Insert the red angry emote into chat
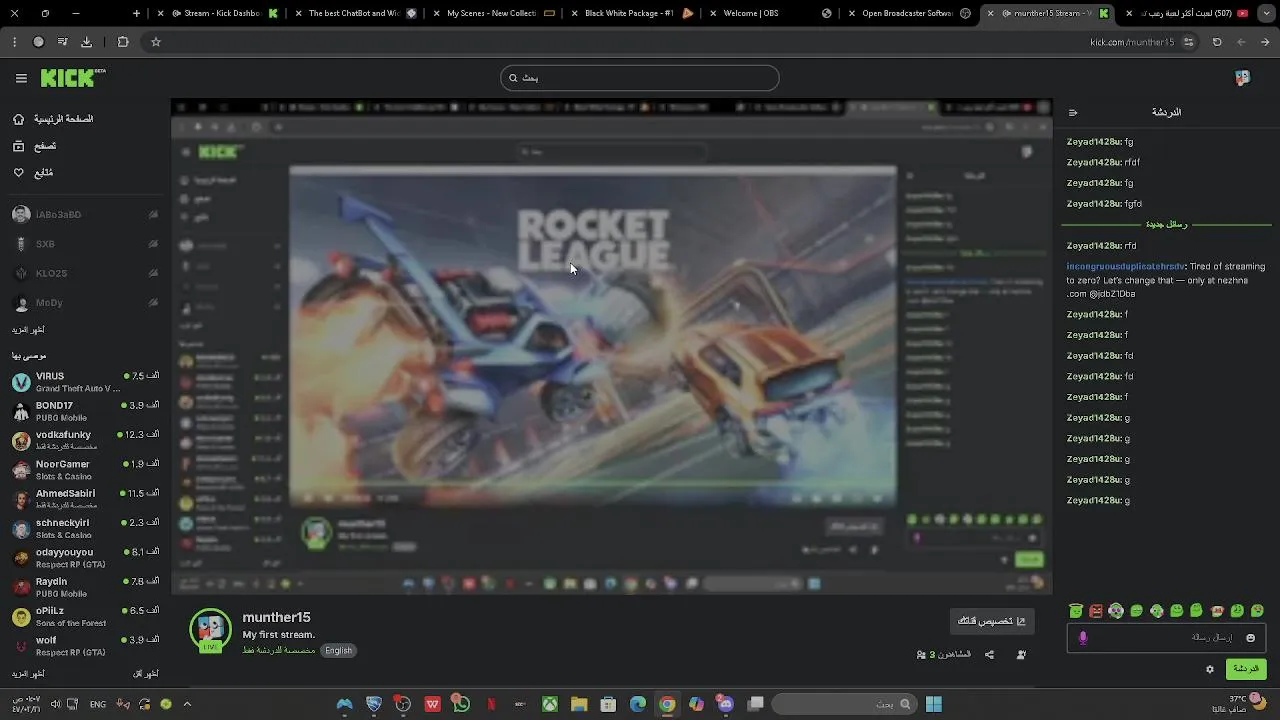 click(1096, 611)
